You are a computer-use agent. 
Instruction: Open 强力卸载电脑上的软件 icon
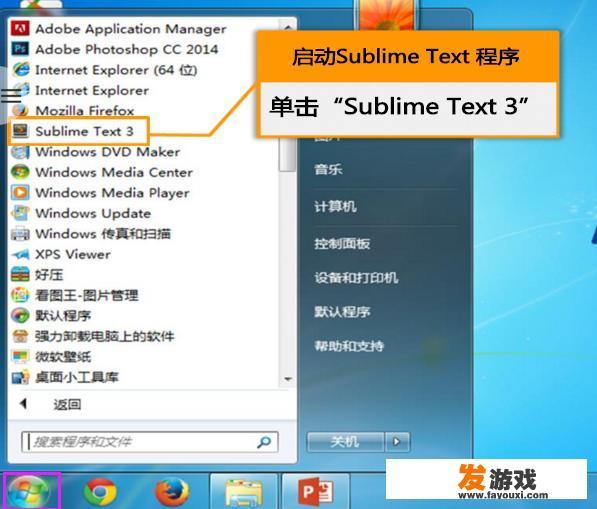click(x=20, y=336)
